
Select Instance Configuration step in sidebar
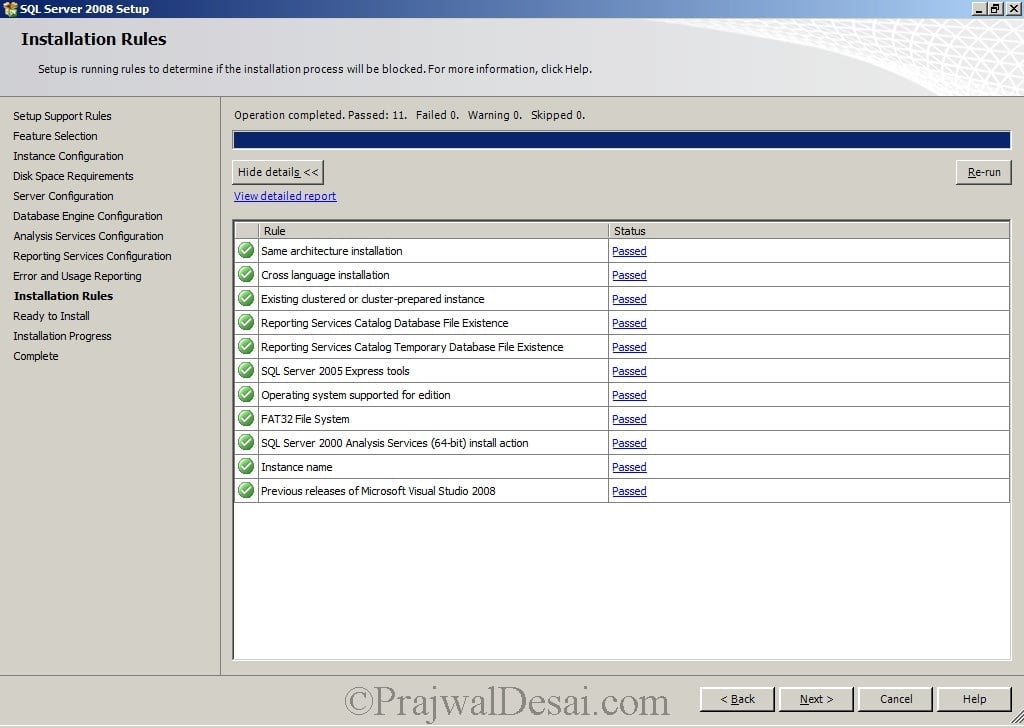point(68,156)
